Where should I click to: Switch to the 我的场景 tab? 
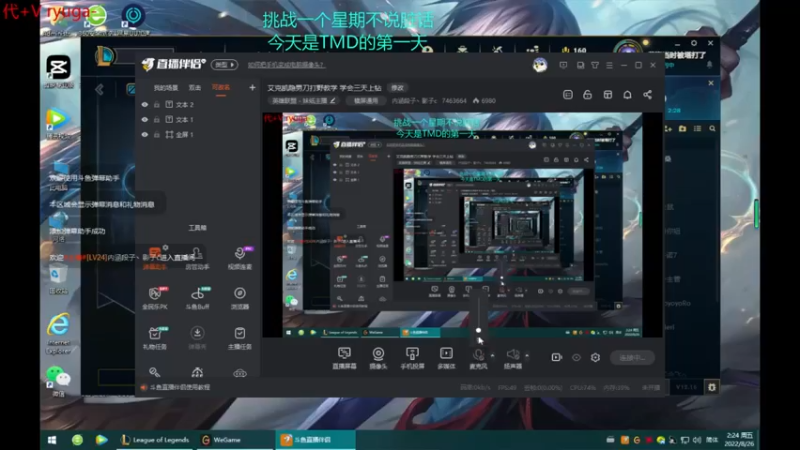(166, 88)
